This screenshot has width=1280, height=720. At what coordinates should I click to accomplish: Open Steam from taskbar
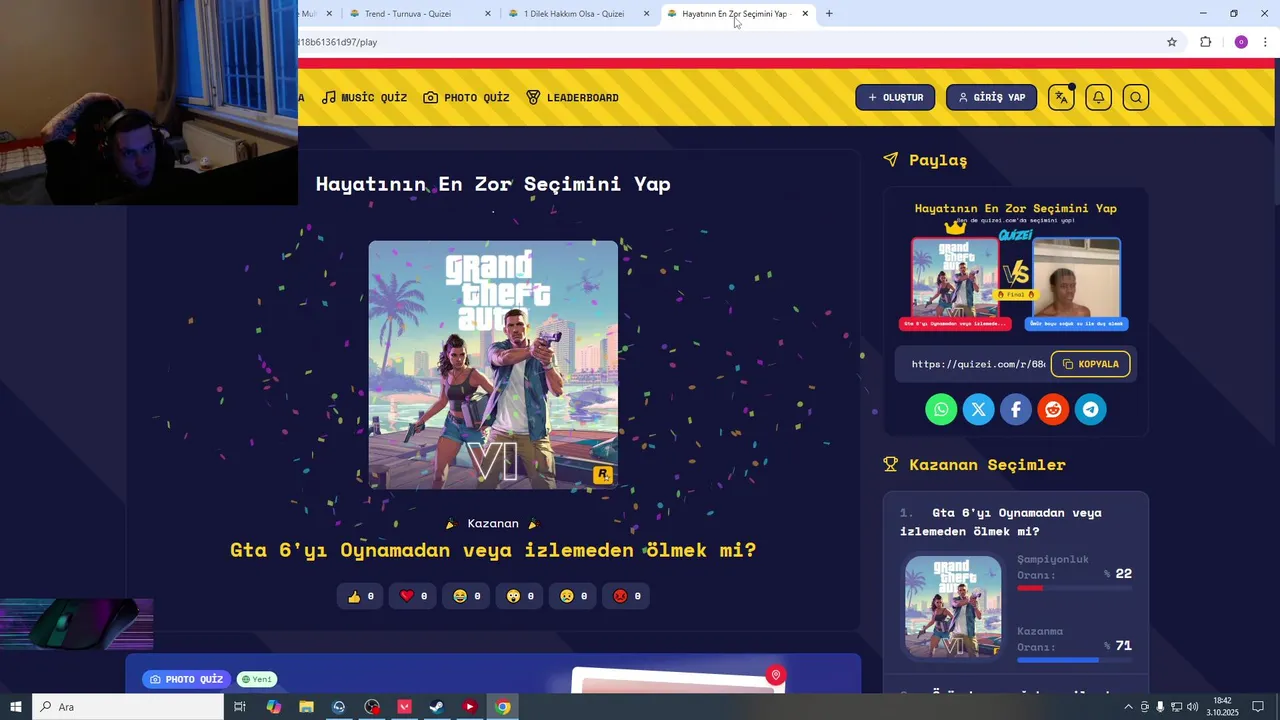pyautogui.click(x=437, y=707)
